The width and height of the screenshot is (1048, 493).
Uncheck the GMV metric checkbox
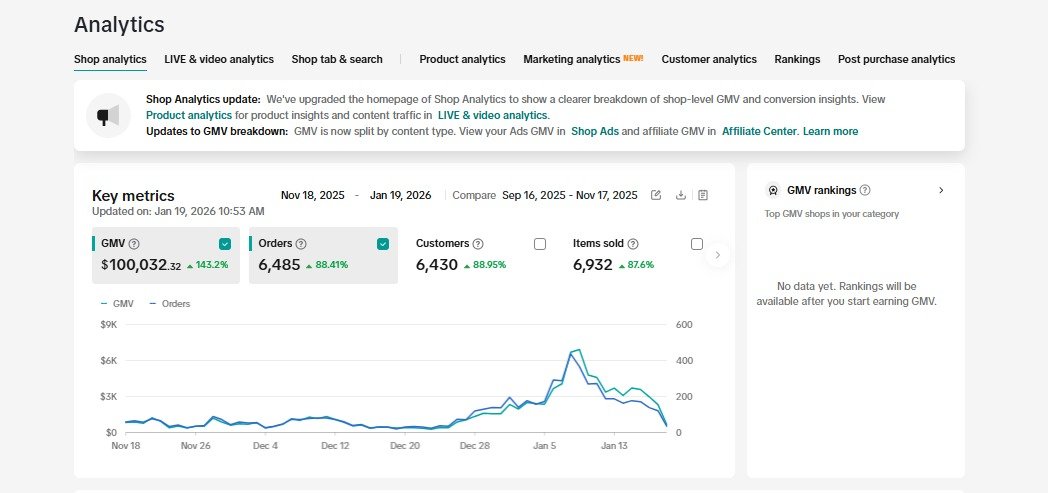point(225,244)
